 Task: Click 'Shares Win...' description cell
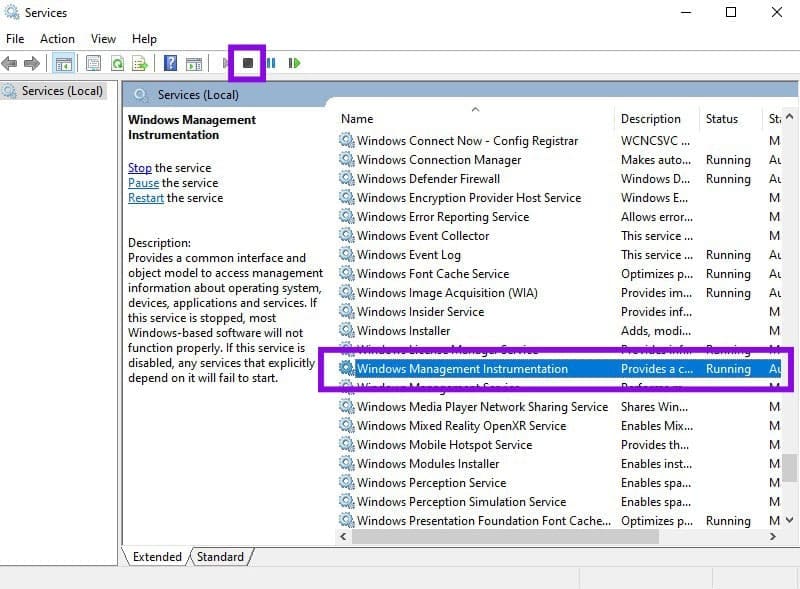654,407
